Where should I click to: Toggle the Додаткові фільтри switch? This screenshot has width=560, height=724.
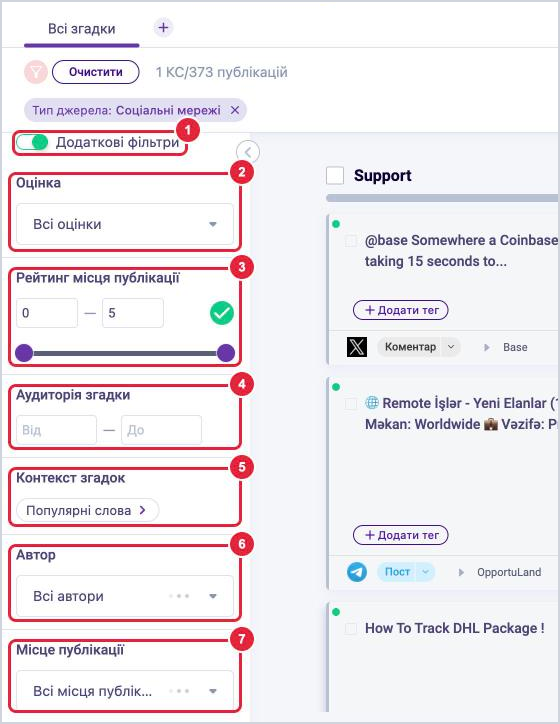point(32,142)
